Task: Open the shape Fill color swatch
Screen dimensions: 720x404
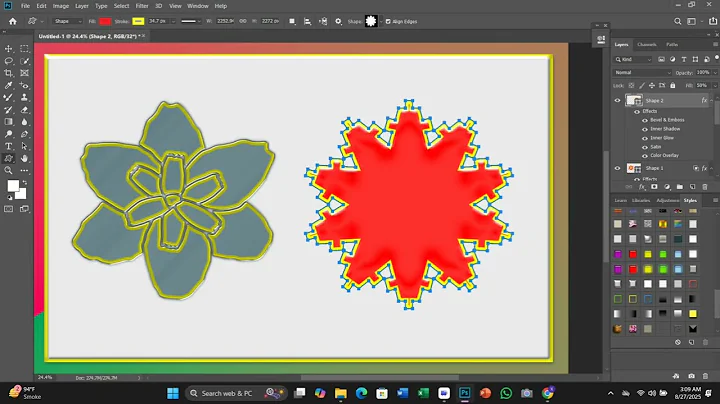Action: [105, 21]
